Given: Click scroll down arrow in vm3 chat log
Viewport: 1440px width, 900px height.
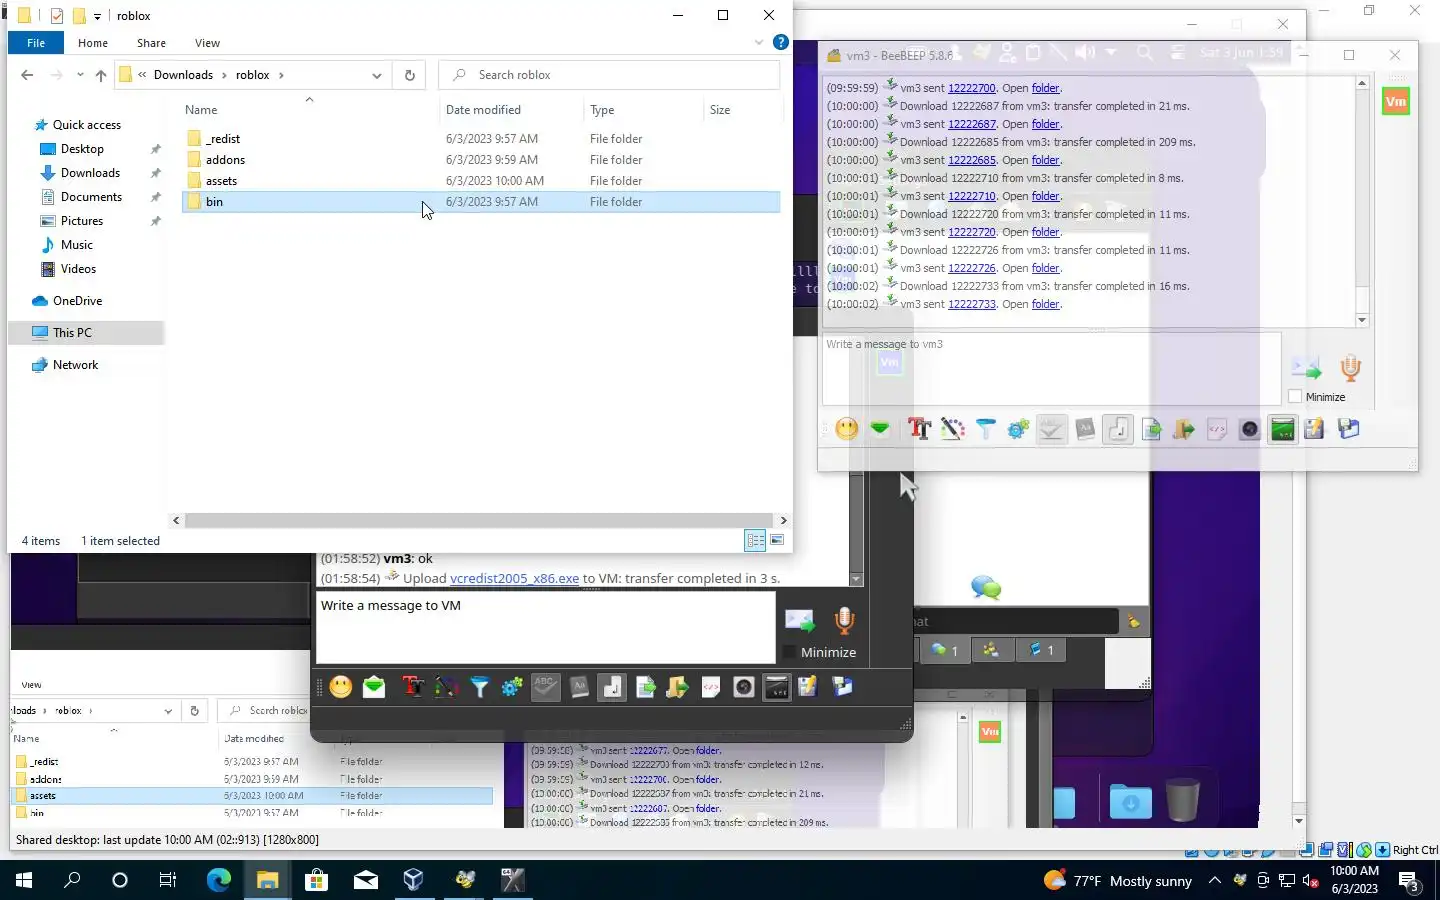Looking at the screenshot, I should tap(1362, 320).
